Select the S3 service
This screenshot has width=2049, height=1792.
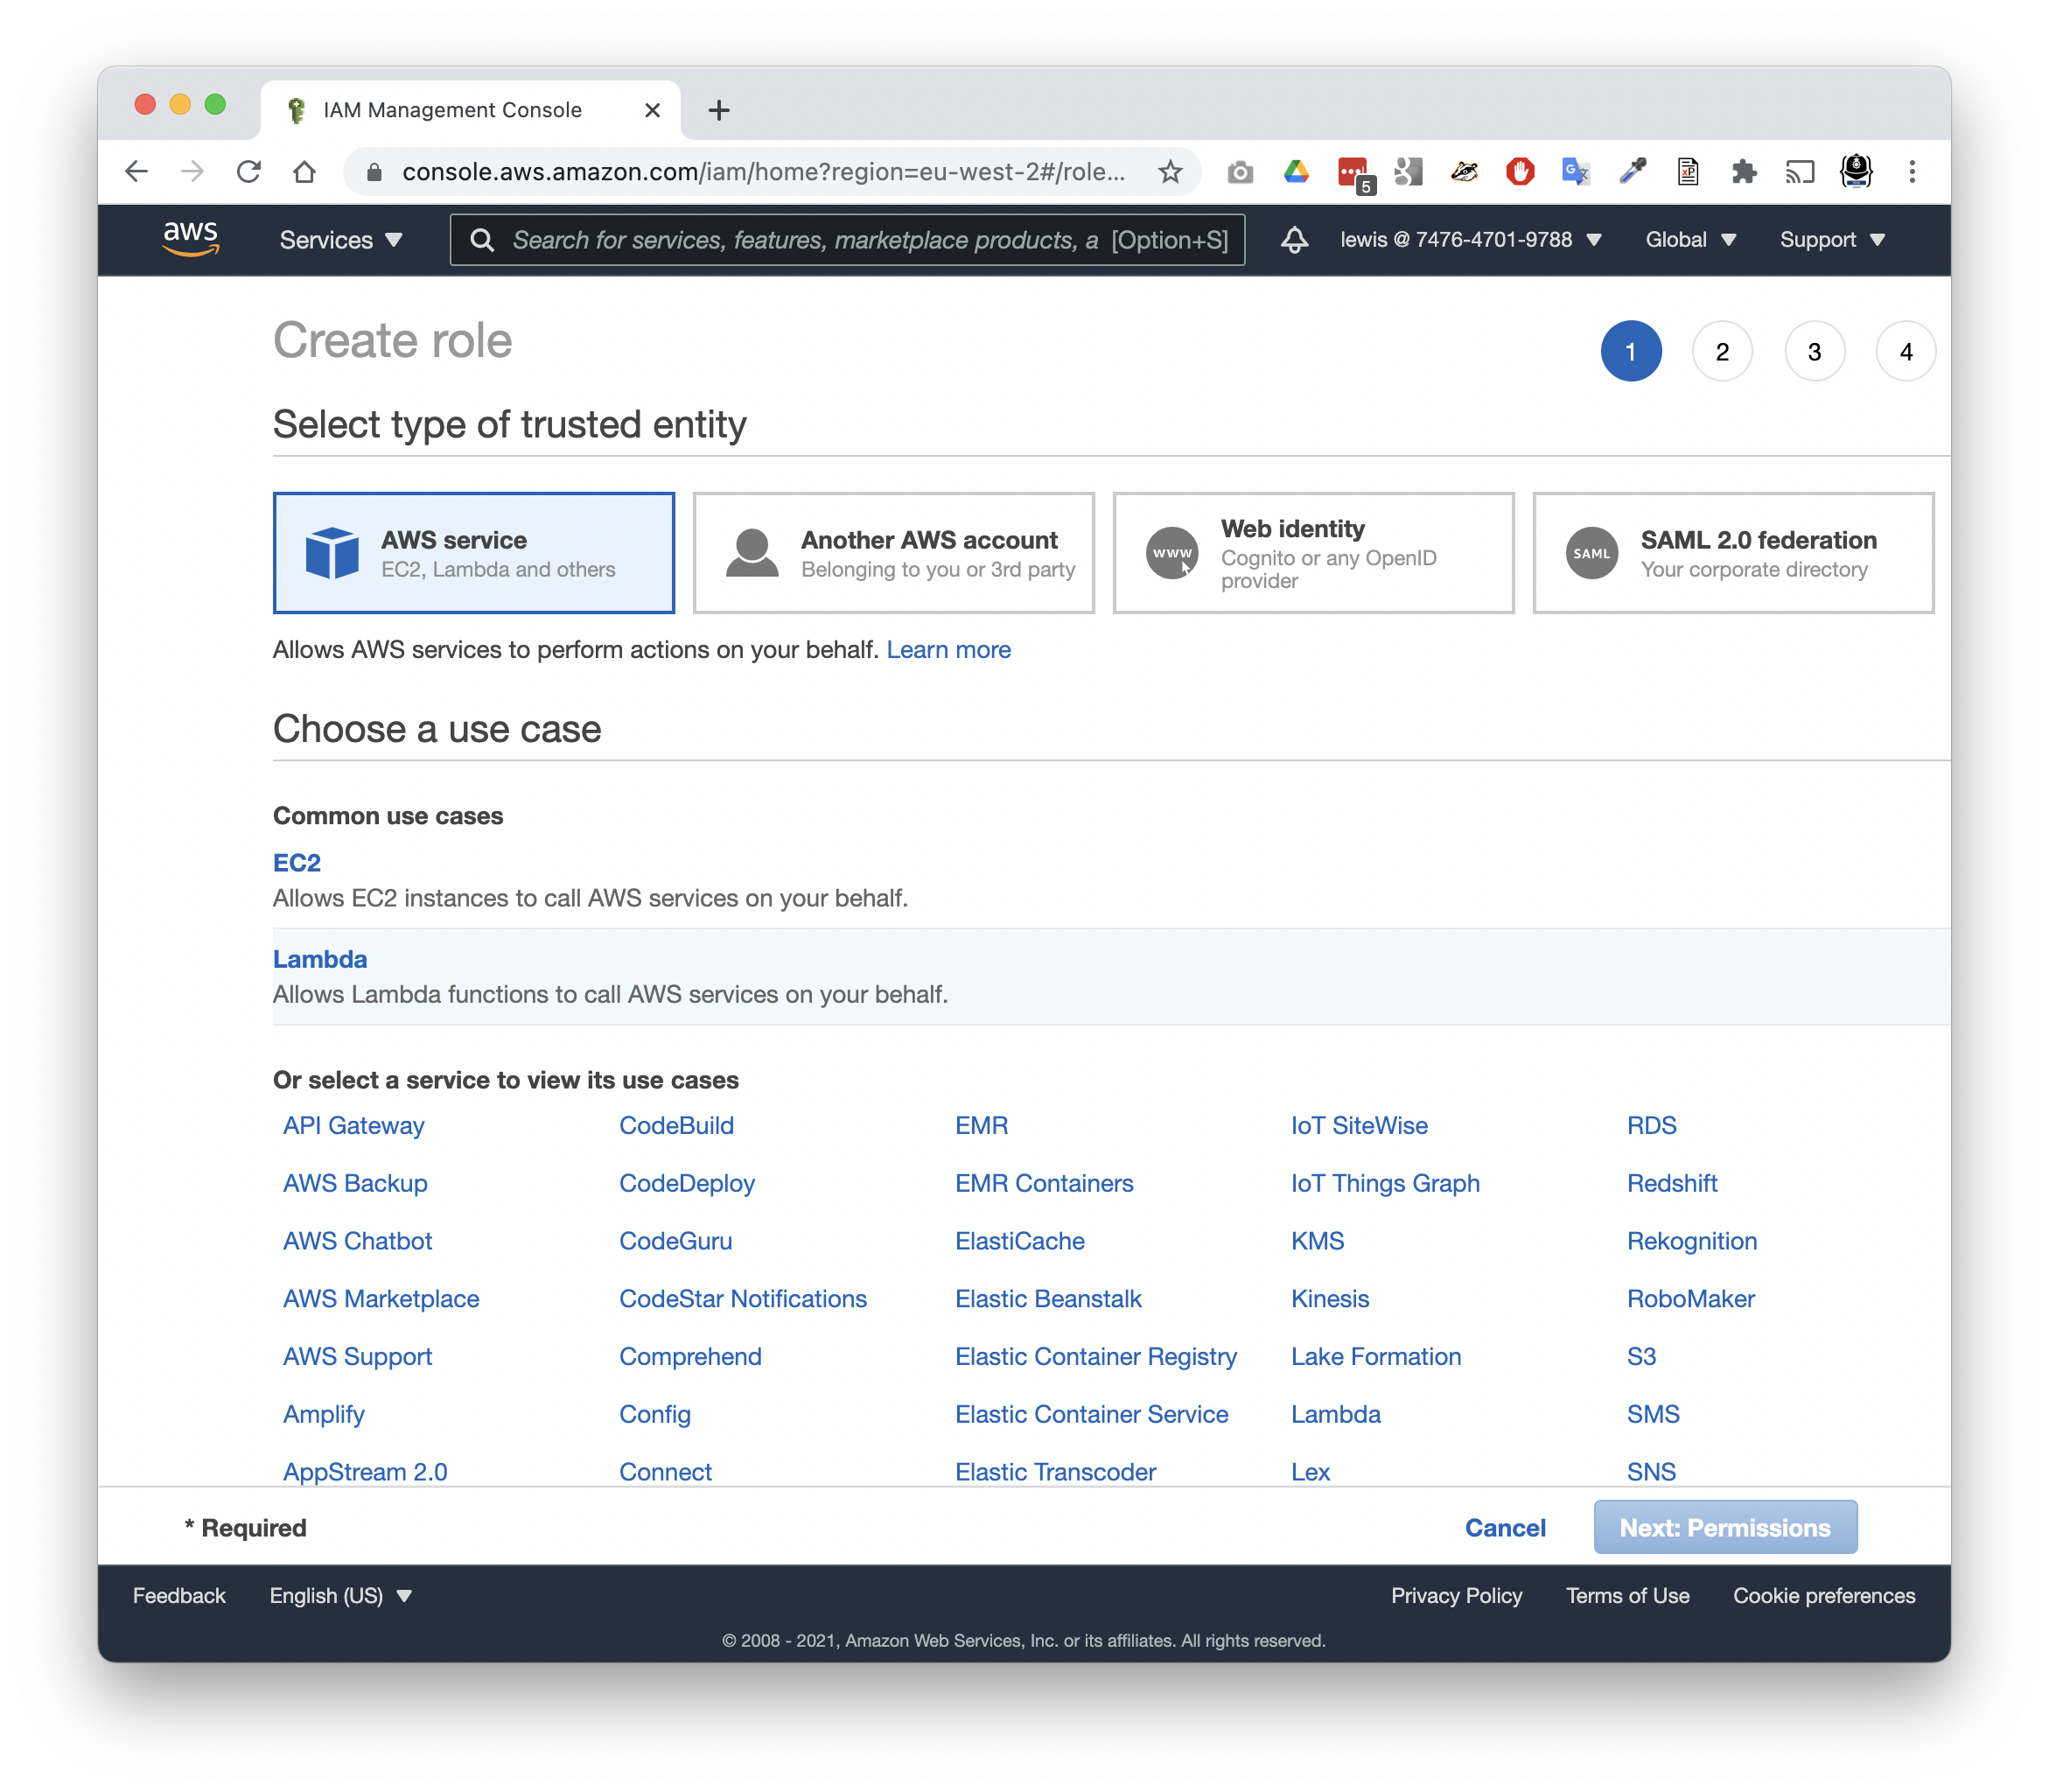pyautogui.click(x=1641, y=1357)
